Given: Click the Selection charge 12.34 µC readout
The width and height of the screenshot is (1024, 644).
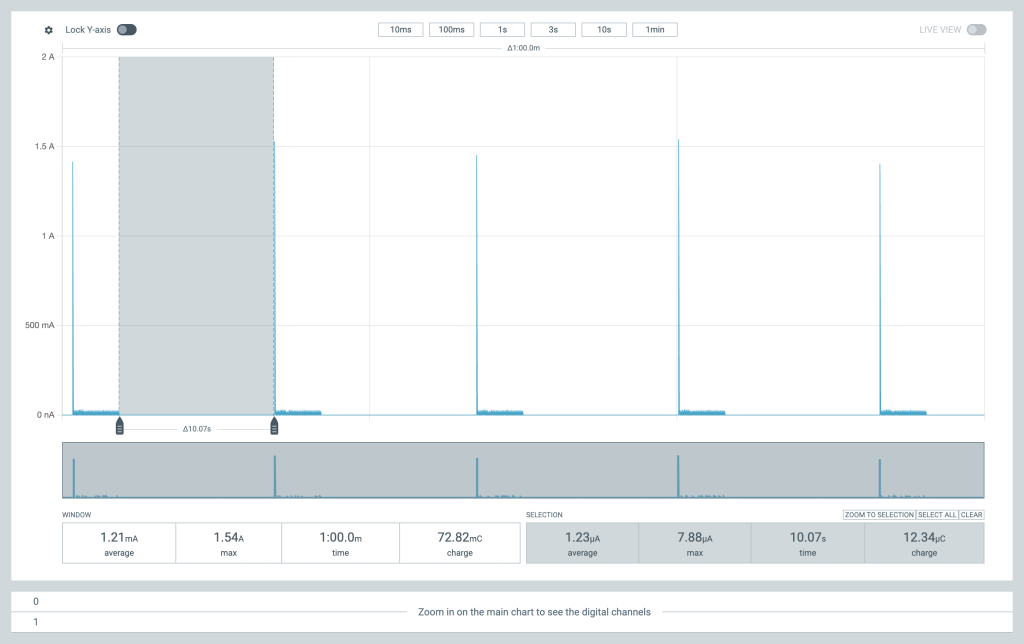Looking at the screenshot, I should tap(924, 543).
